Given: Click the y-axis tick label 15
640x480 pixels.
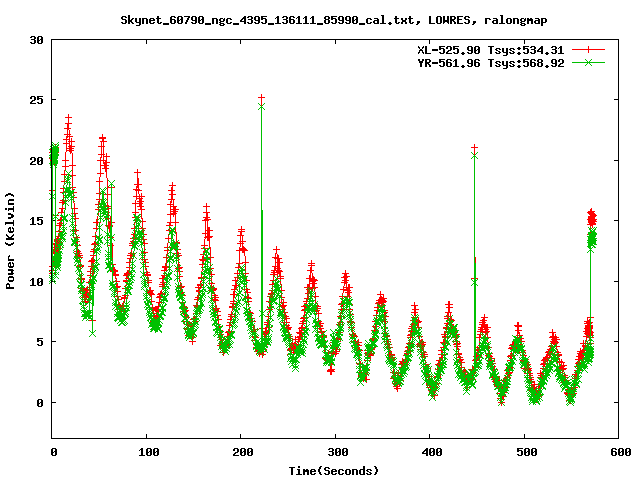Looking at the screenshot, I should pos(36,221).
